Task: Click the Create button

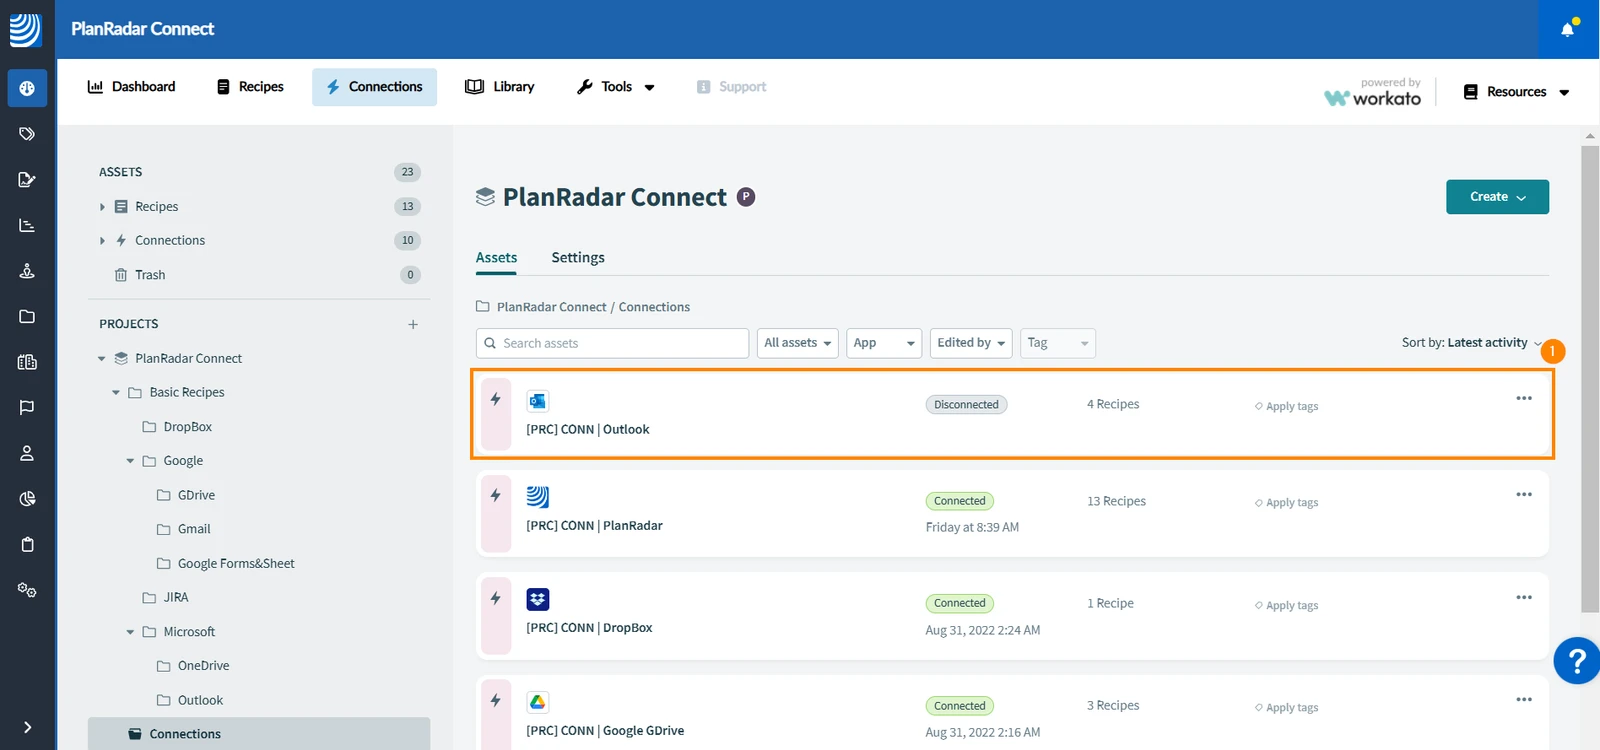Action: coord(1497,197)
